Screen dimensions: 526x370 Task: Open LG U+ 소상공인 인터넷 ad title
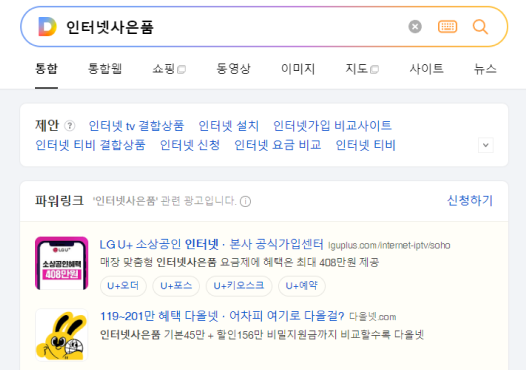tap(212, 244)
